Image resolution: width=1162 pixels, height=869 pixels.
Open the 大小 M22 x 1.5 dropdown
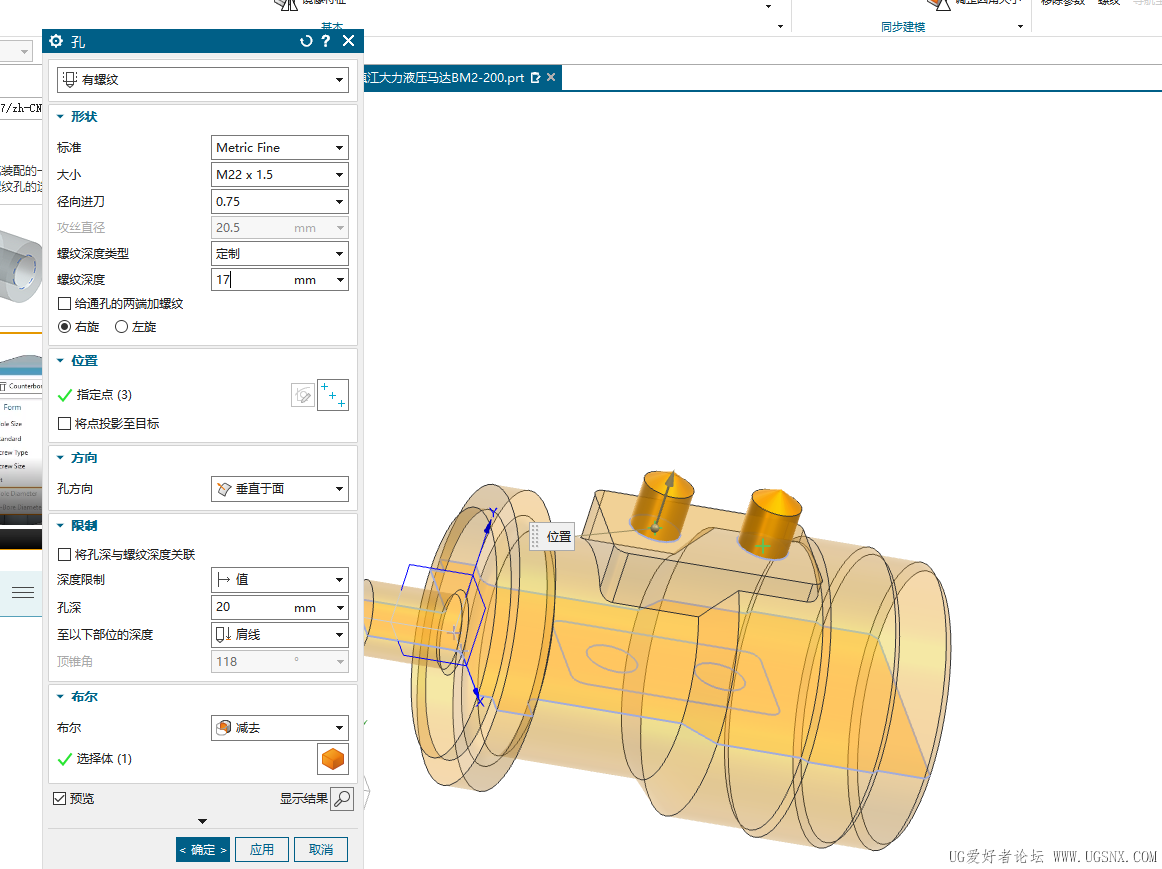pyautogui.click(x=279, y=175)
